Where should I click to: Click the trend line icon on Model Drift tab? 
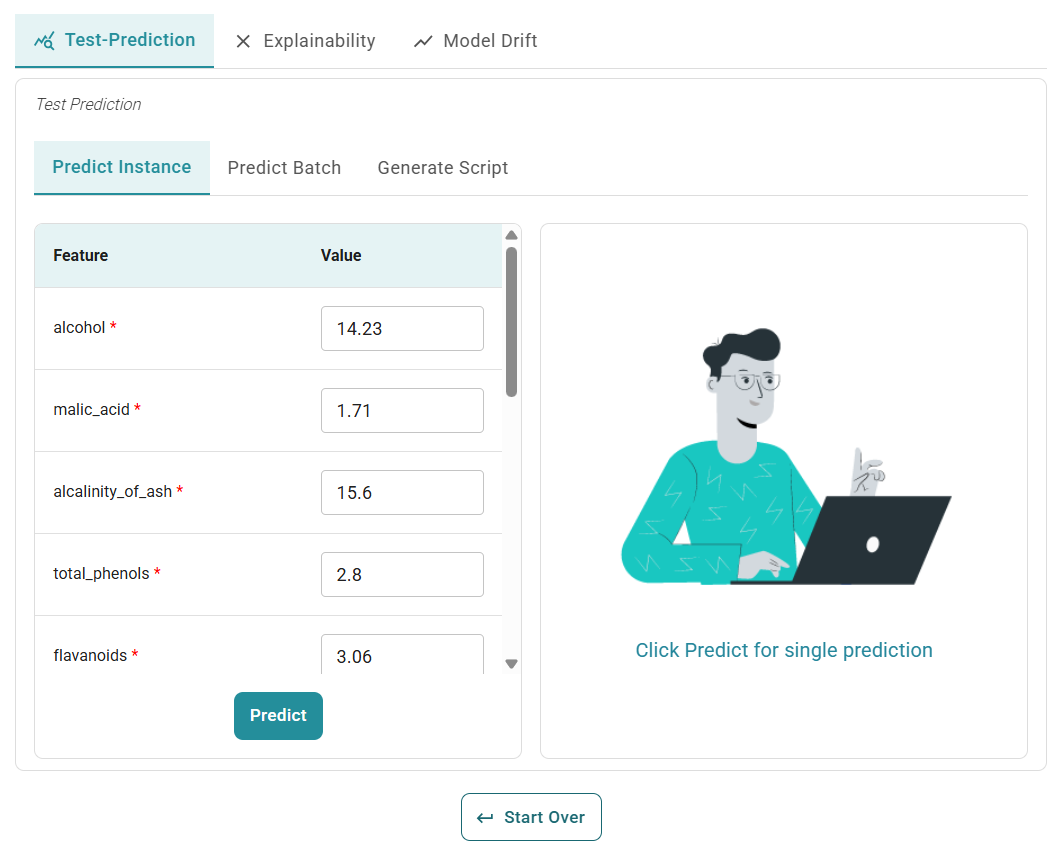[424, 40]
